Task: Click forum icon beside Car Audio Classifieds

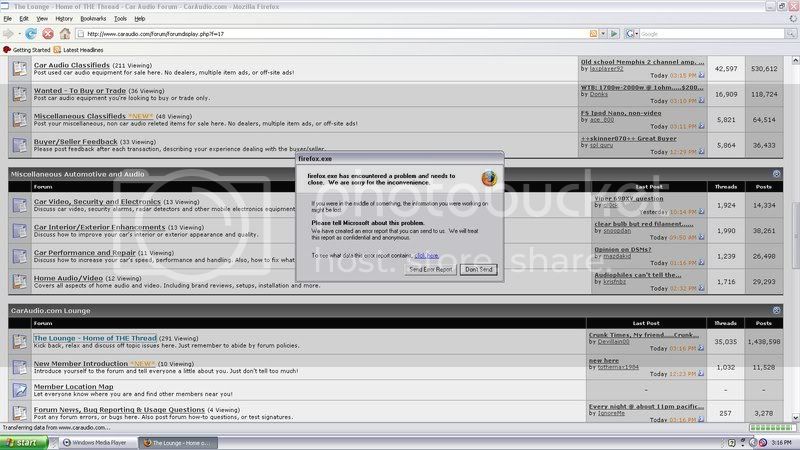Action: pos(20,68)
